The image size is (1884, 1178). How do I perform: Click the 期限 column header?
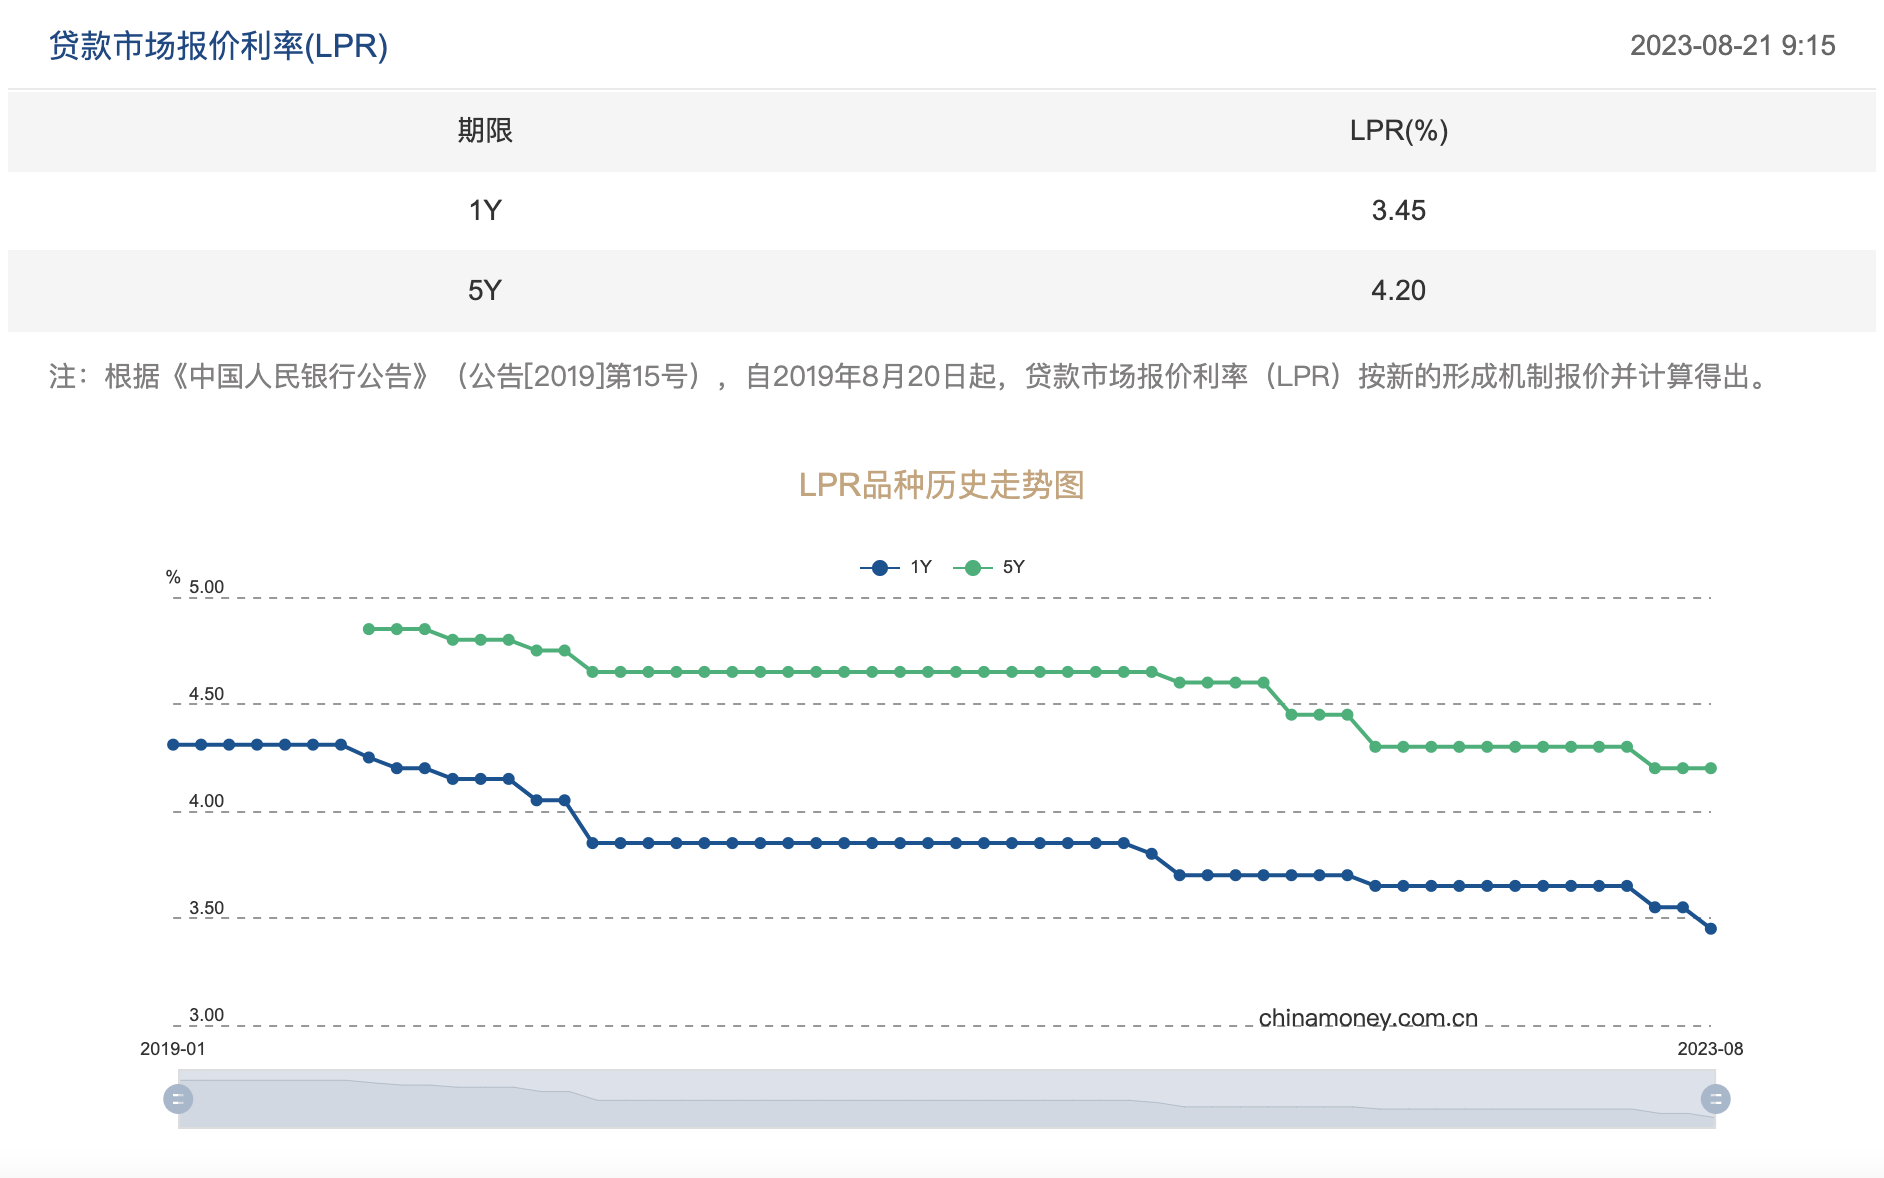click(x=485, y=131)
